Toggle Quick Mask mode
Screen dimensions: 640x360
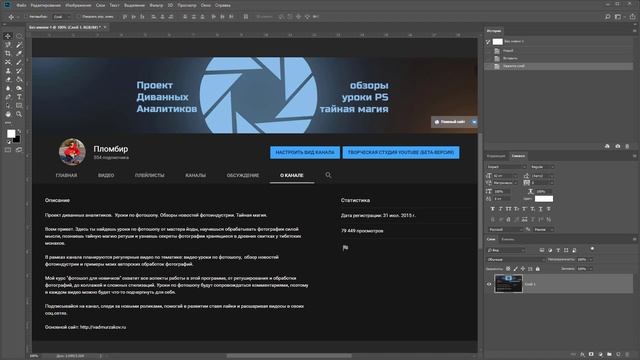[x=8, y=150]
